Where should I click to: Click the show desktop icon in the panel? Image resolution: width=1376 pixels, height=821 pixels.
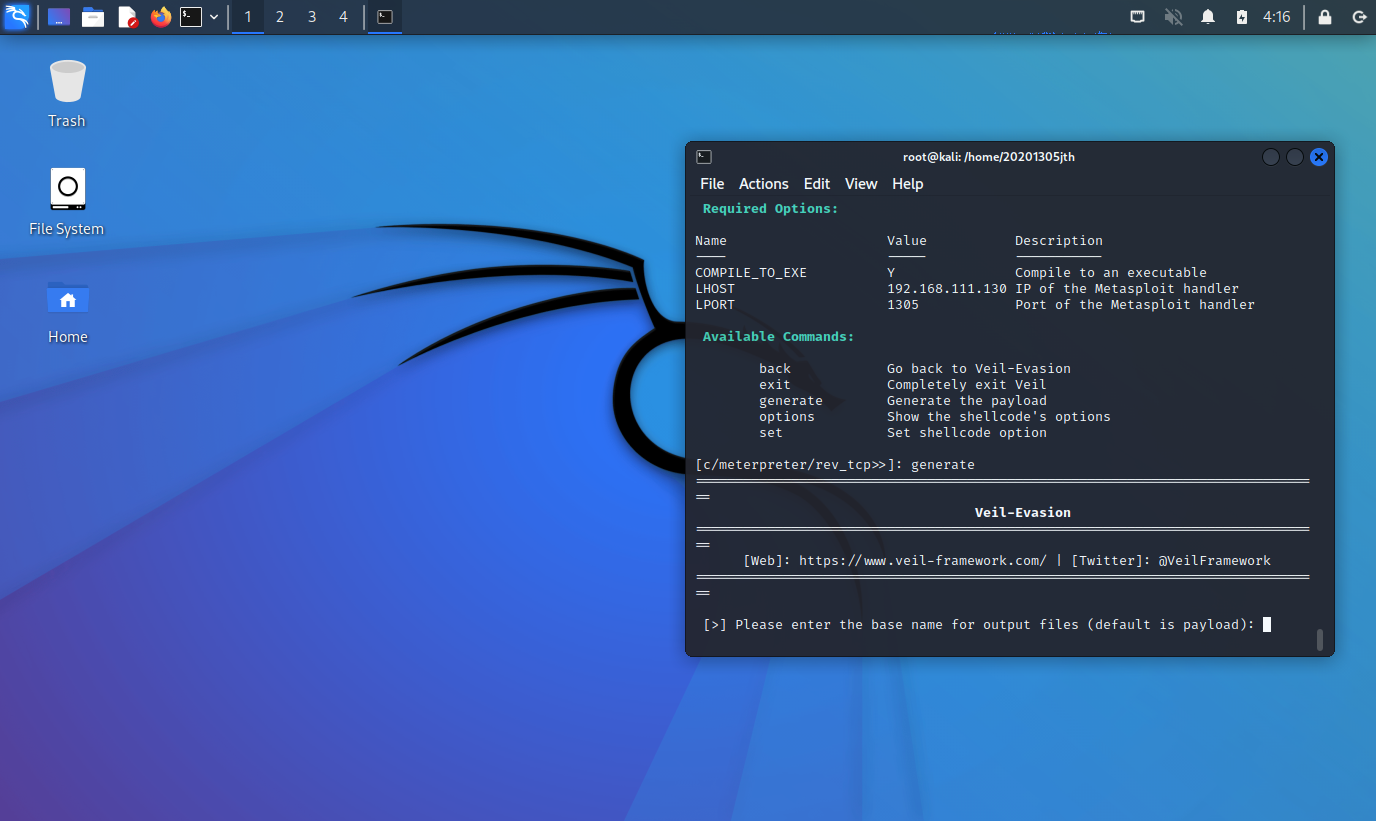59,17
